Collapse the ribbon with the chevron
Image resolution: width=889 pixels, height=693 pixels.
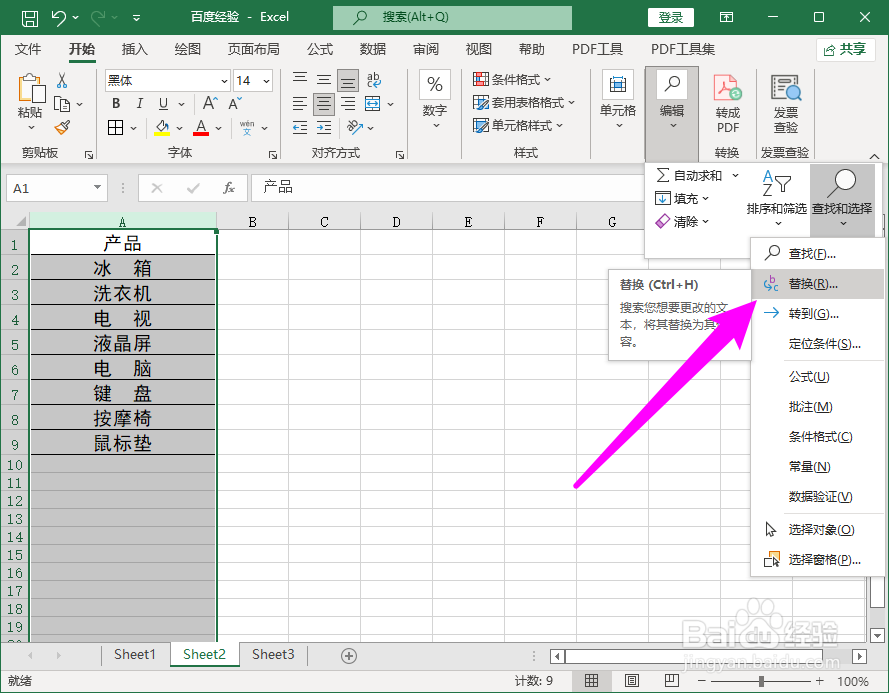click(x=874, y=157)
